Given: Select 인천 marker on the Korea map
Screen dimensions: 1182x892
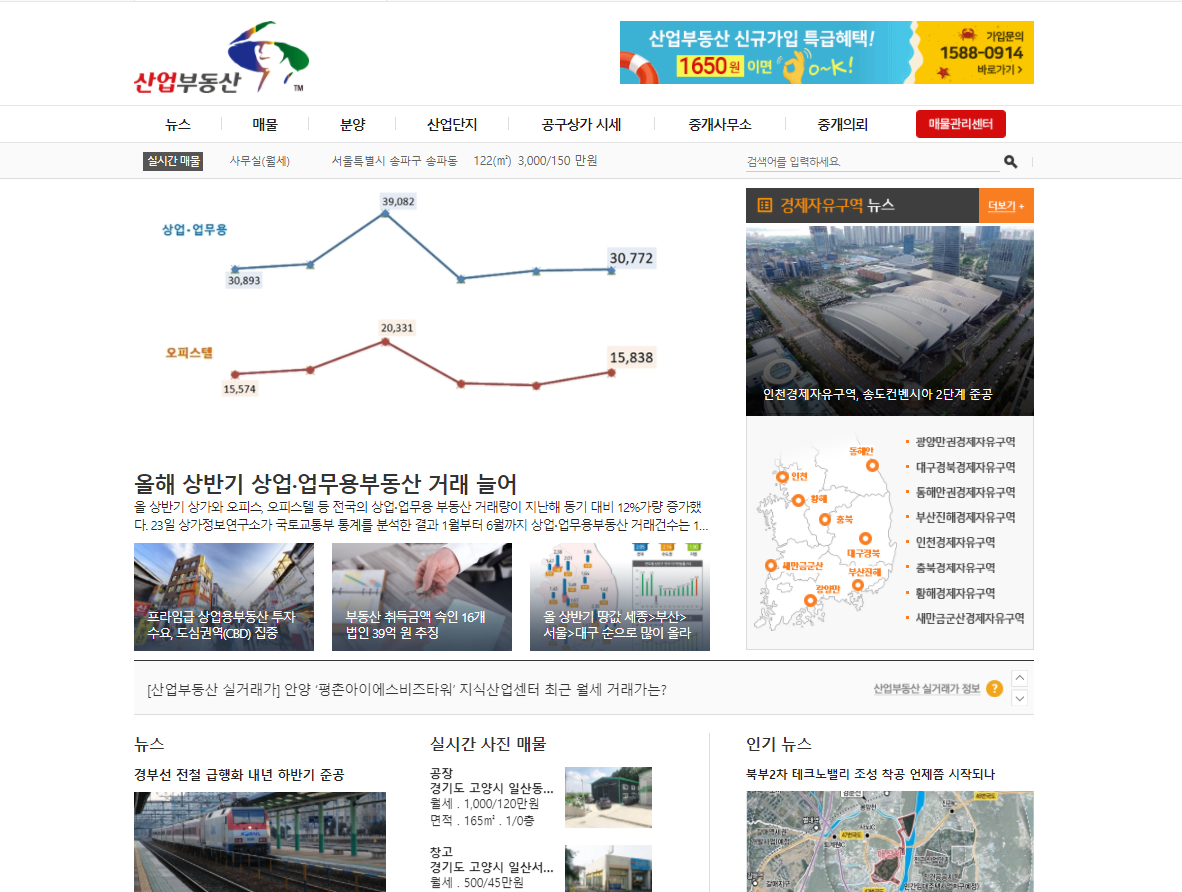Looking at the screenshot, I should (x=781, y=477).
